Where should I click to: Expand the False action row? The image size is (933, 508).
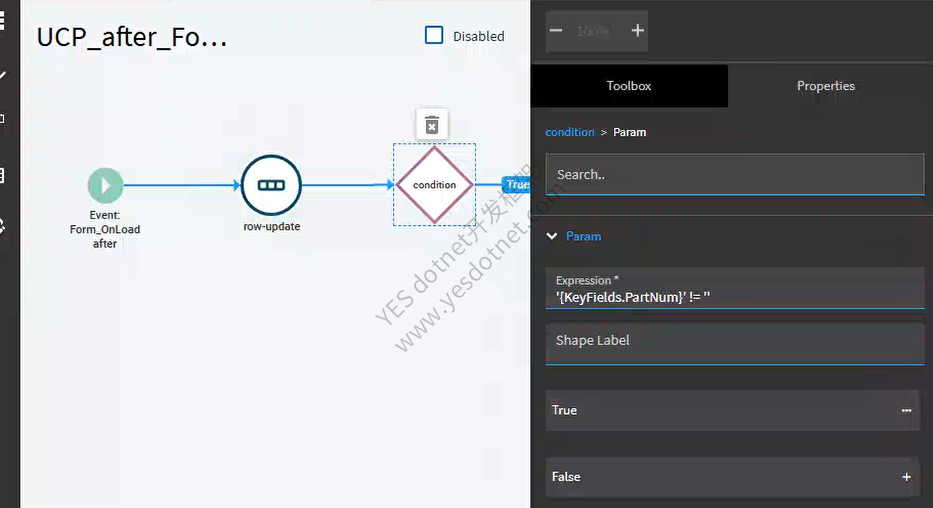click(x=732, y=477)
